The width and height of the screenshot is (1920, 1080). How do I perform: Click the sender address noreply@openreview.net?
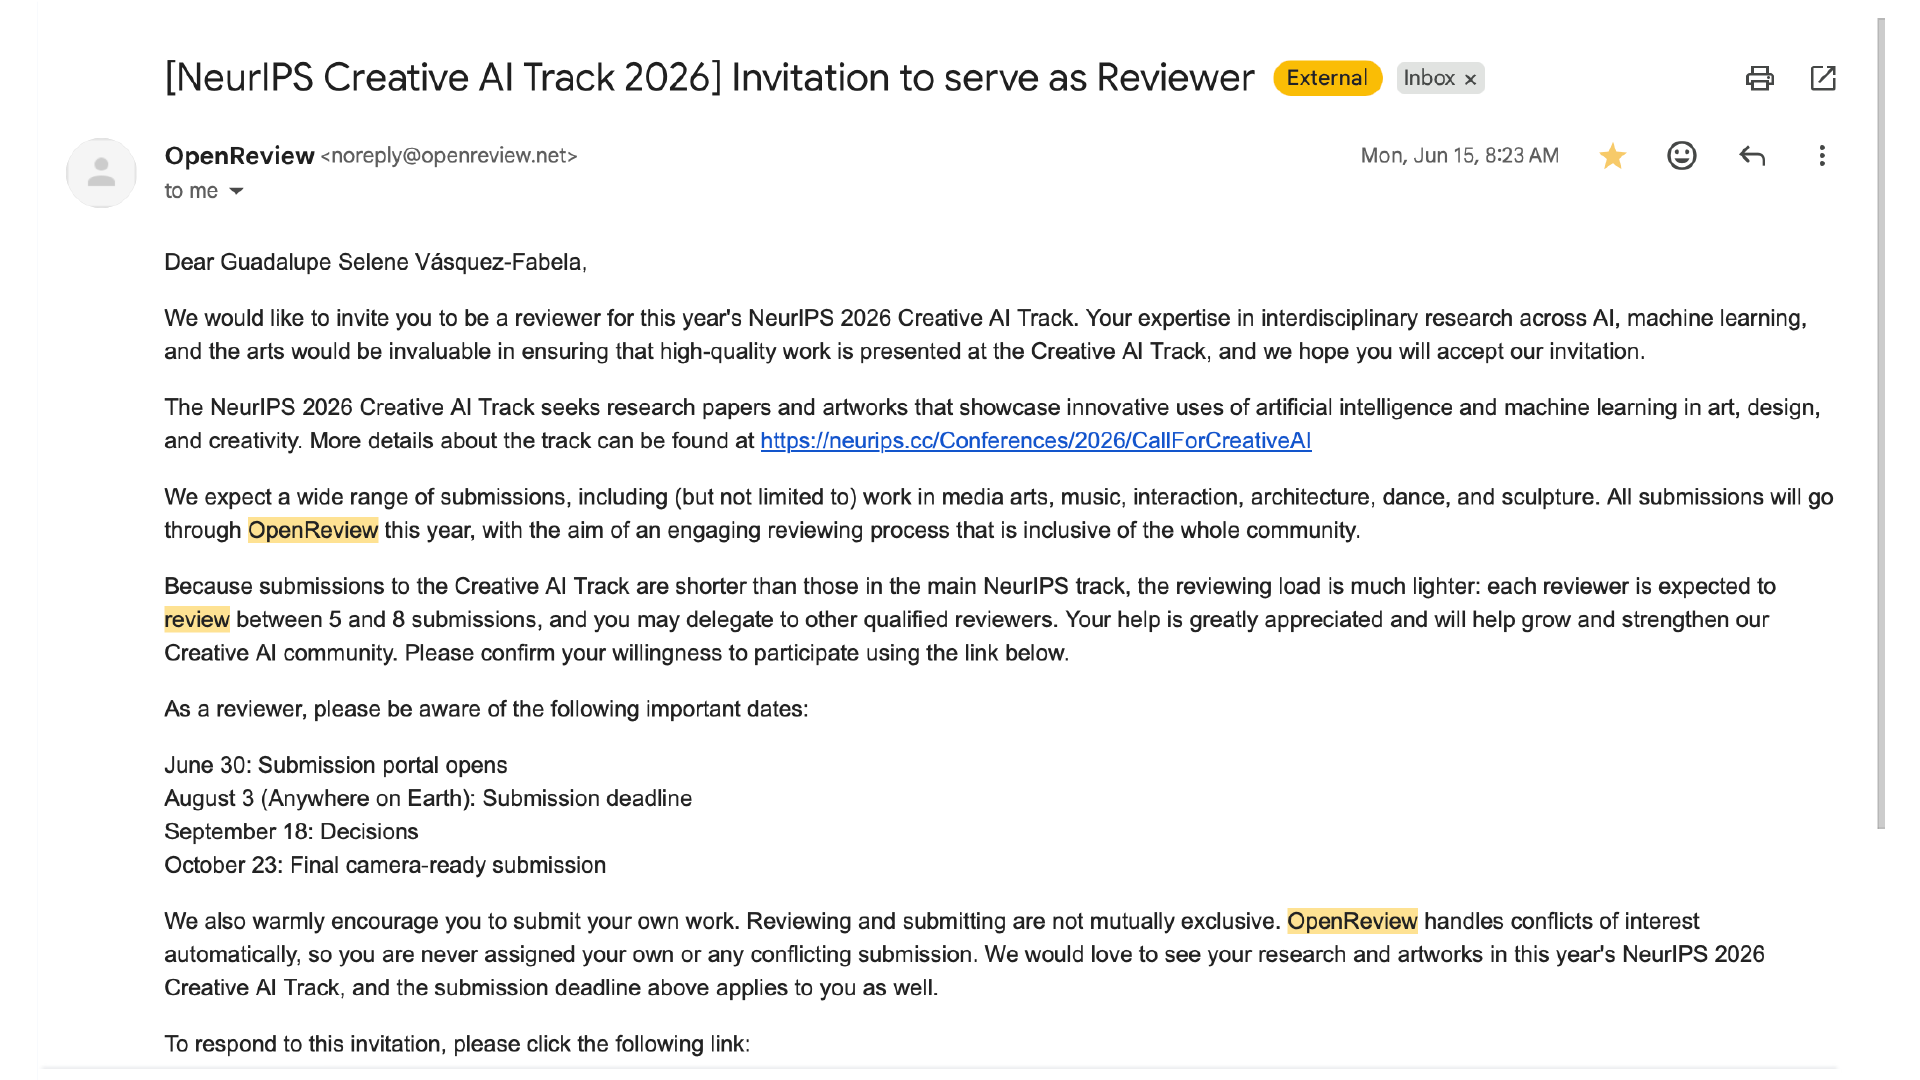tap(448, 156)
